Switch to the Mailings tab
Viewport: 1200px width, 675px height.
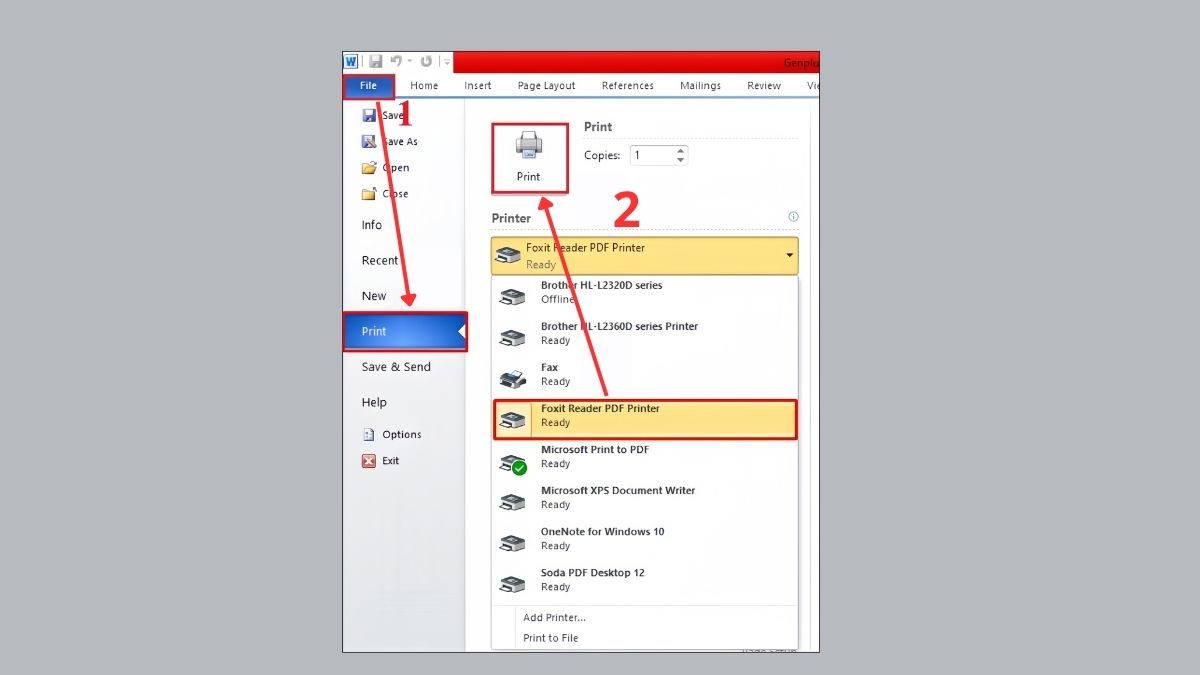(700, 86)
